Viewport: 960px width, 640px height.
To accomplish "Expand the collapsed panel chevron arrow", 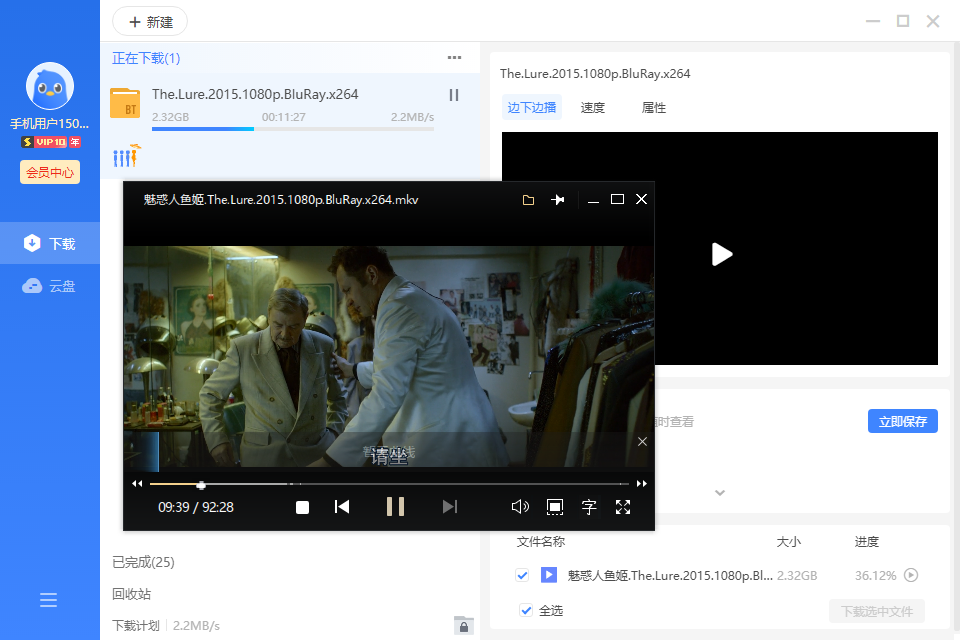I will click(x=719, y=492).
